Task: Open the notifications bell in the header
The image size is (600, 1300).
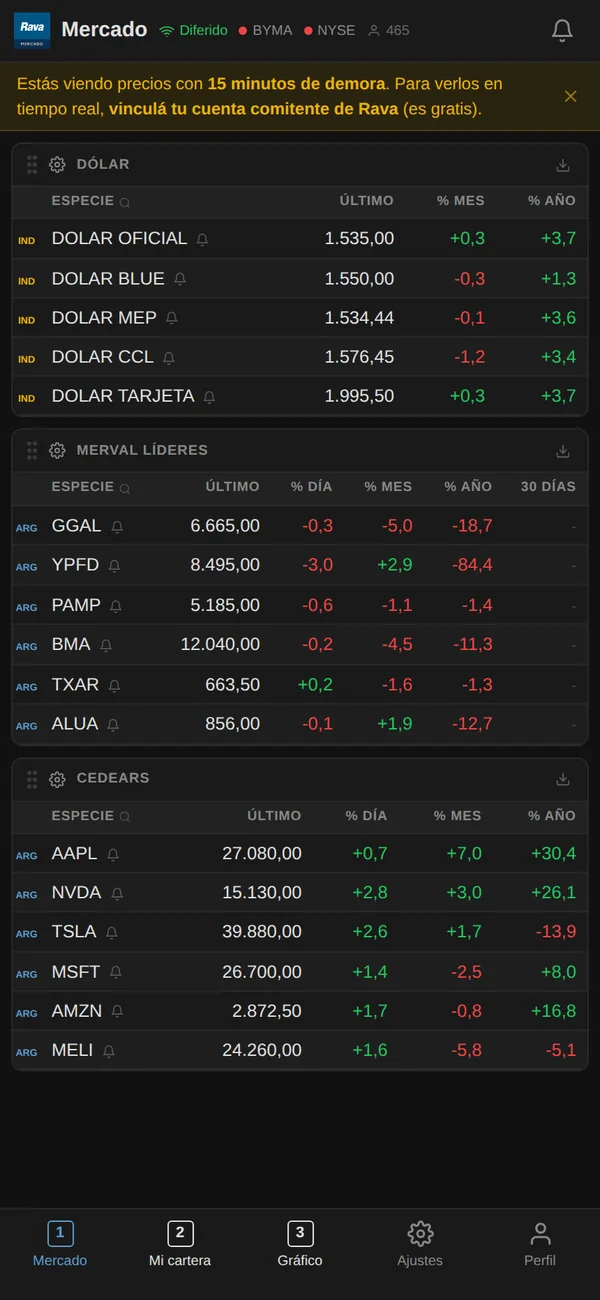Action: 562,31
